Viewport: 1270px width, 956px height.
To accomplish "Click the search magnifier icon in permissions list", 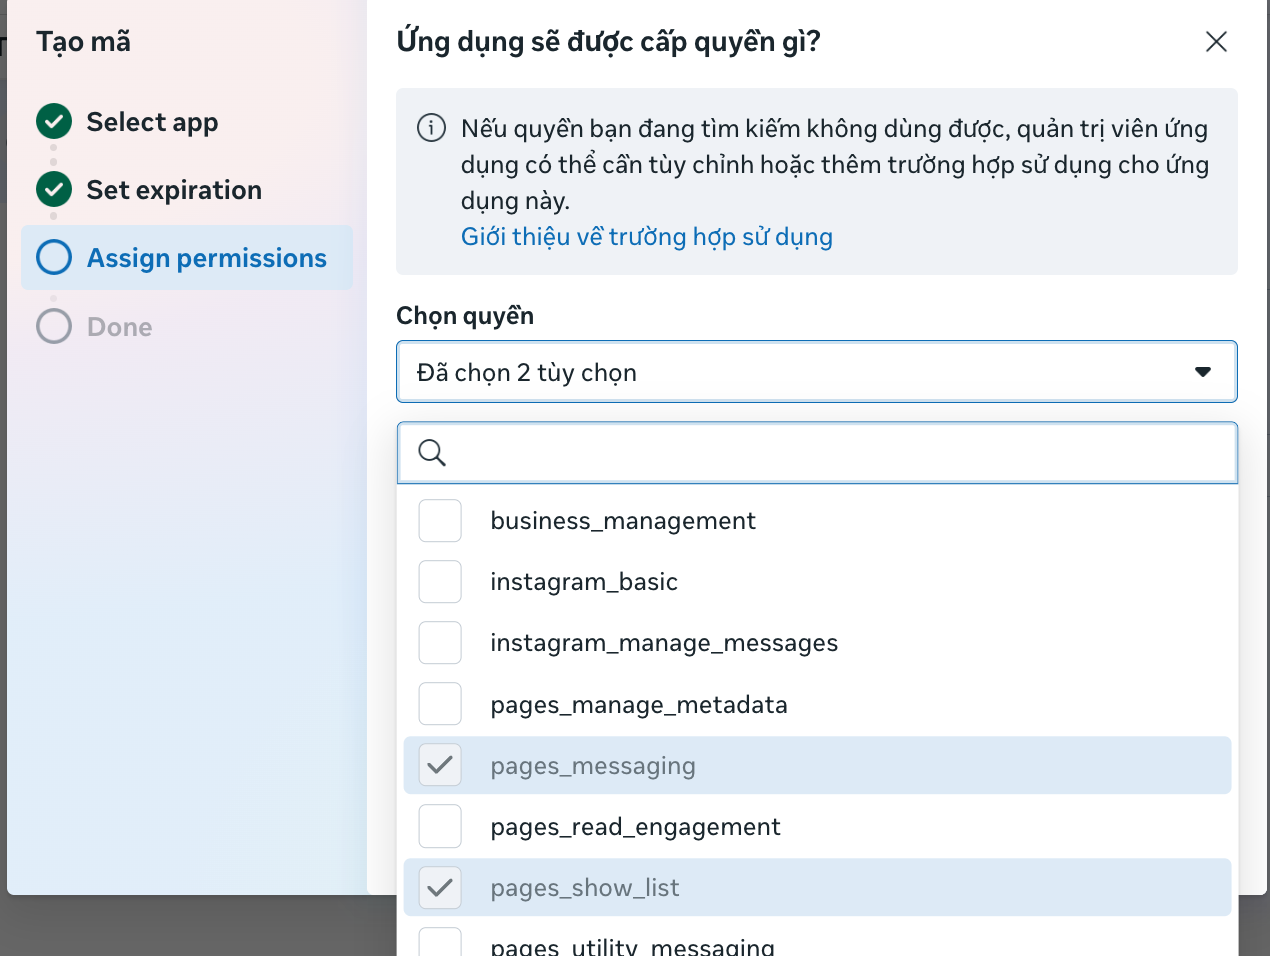I will (432, 452).
